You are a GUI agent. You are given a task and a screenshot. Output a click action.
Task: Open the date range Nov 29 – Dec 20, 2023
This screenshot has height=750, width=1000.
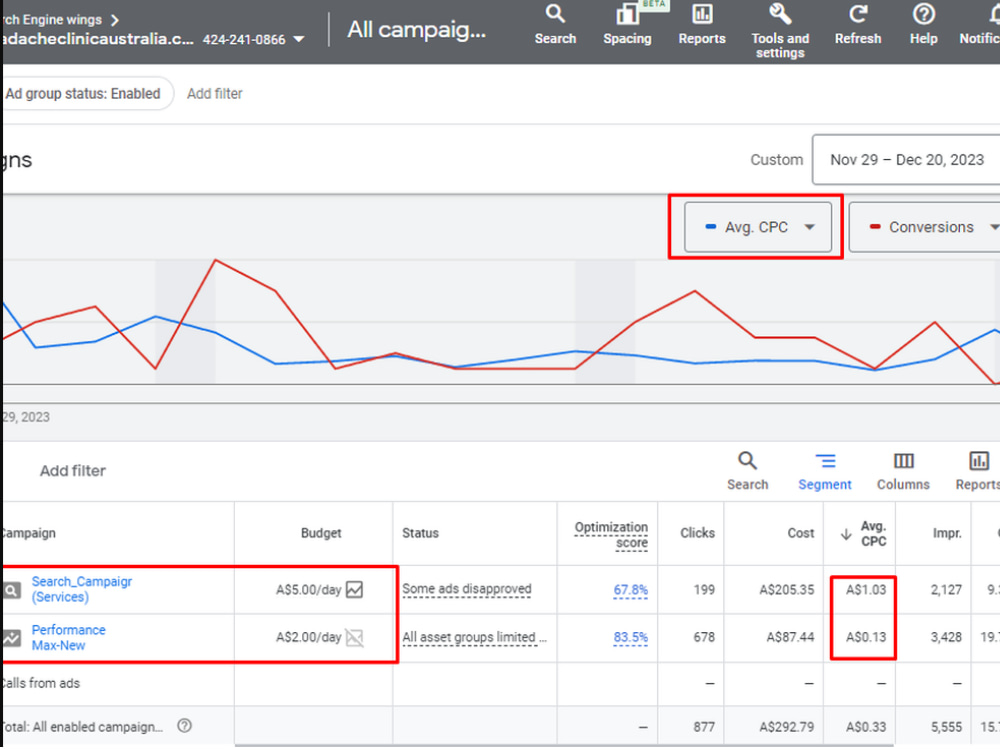(x=906, y=159)
